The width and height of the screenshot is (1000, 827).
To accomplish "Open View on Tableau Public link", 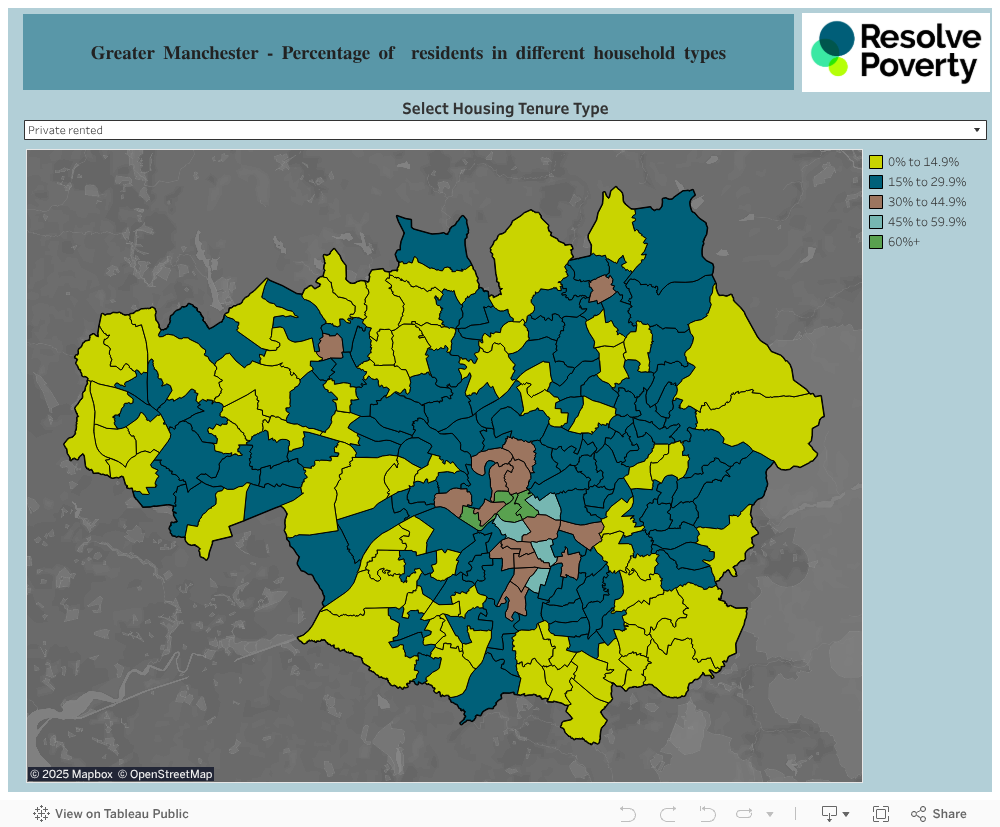I will tap(121, 814).
